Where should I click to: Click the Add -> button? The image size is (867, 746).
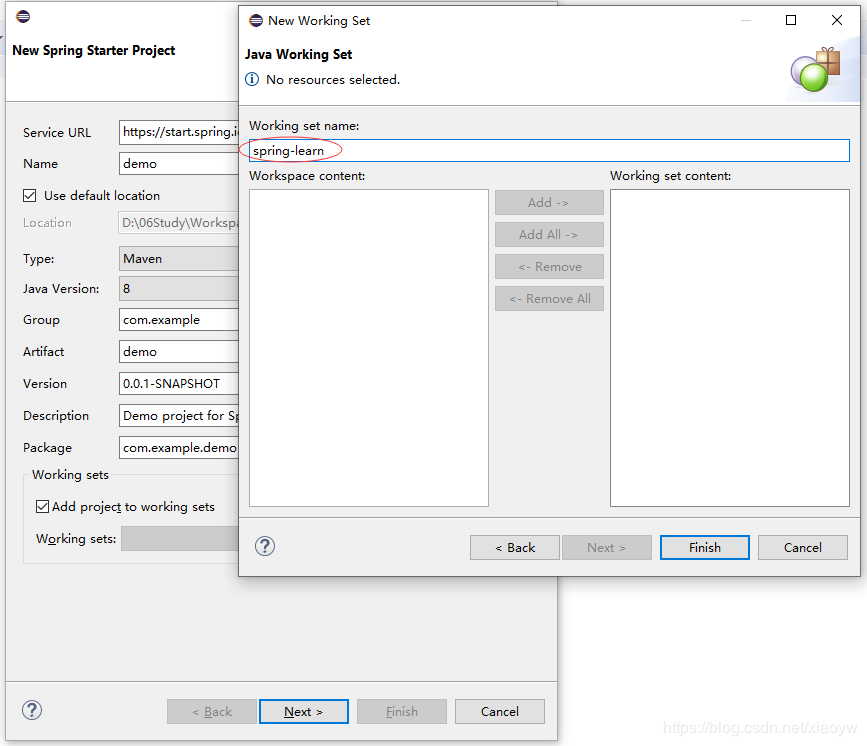point(549,203)
